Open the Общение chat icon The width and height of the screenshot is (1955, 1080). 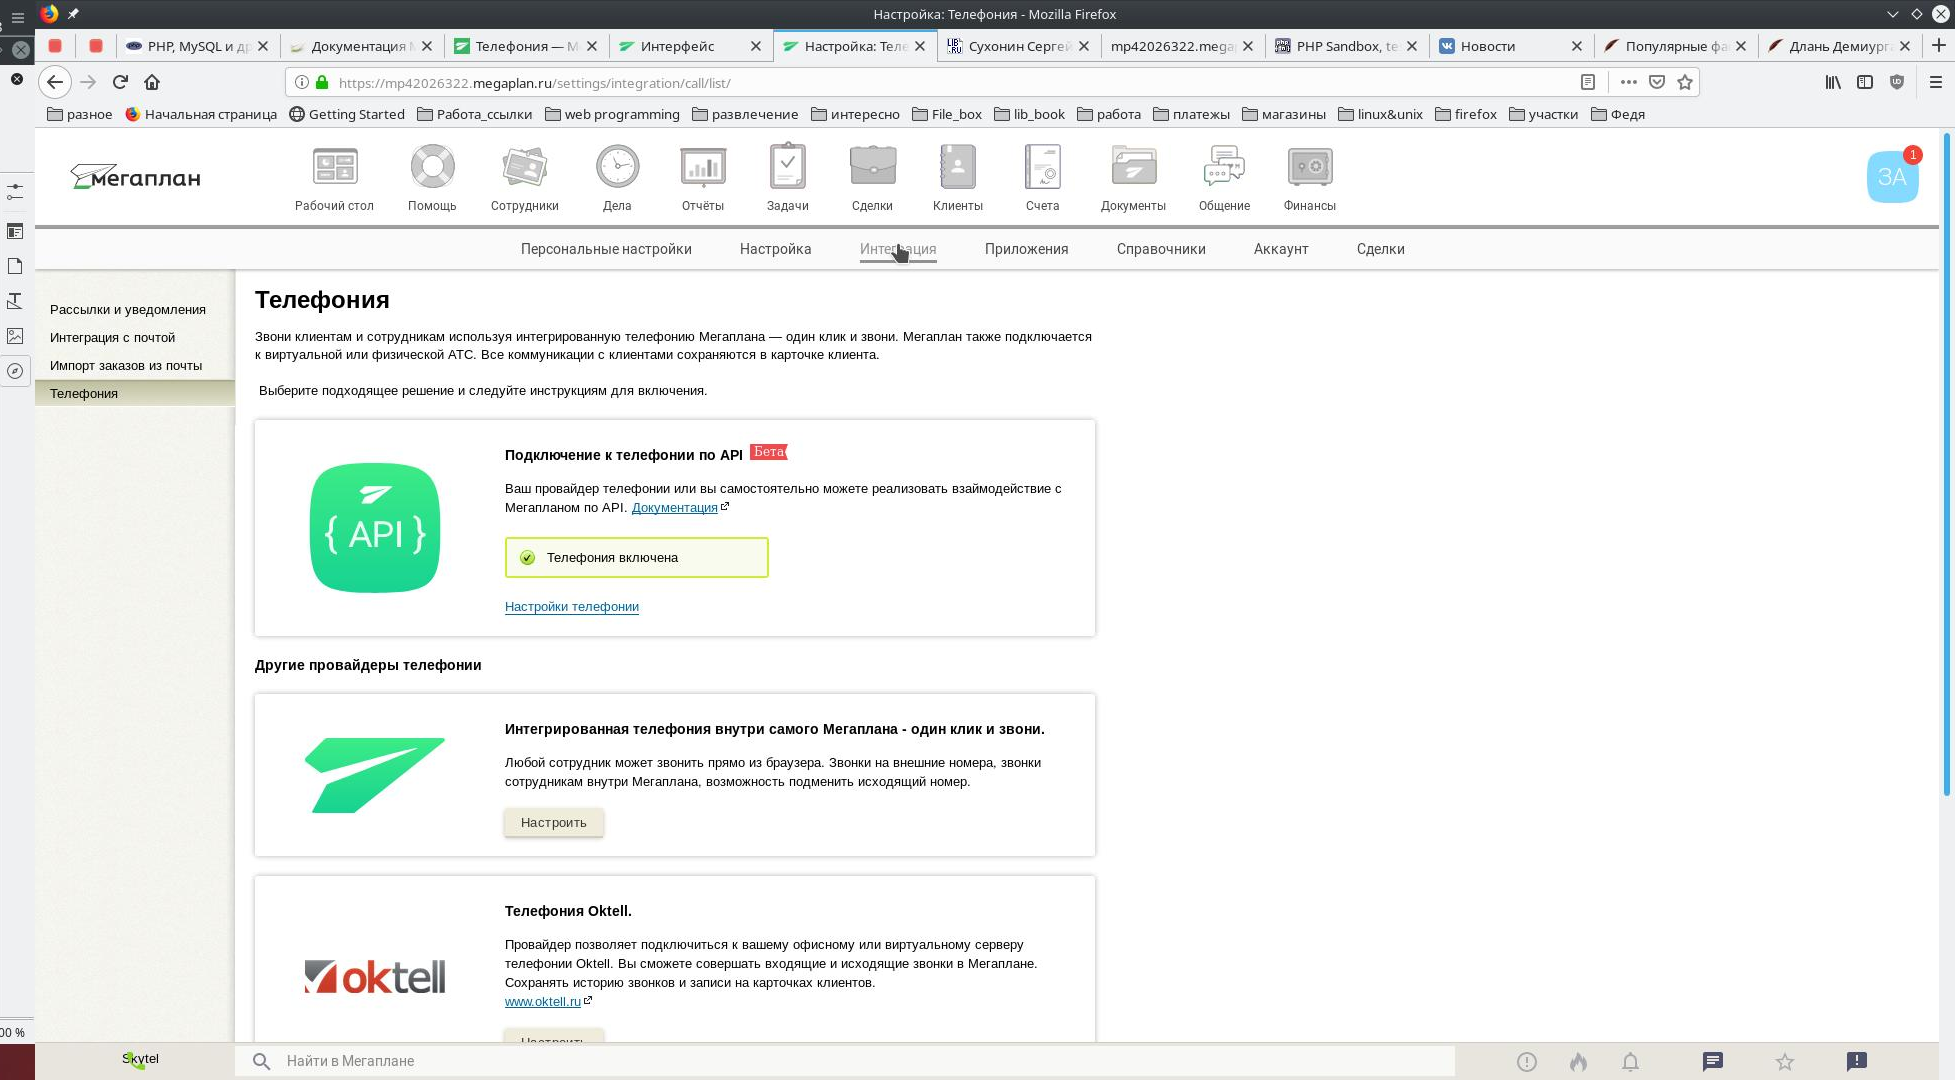click(x=1224, y=167)
